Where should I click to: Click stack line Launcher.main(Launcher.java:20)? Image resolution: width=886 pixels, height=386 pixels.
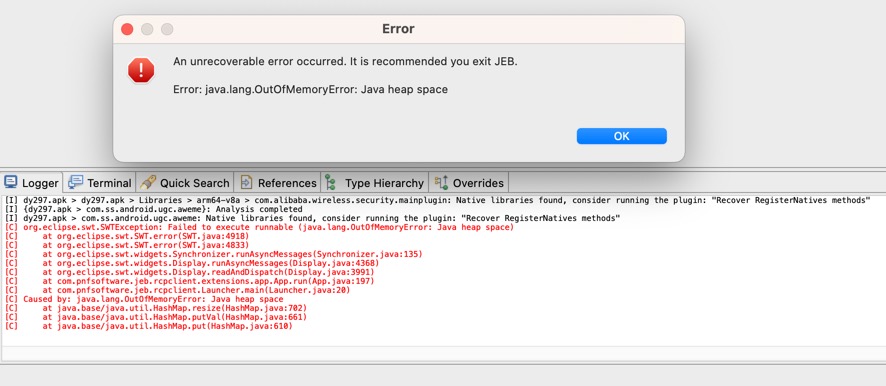tap(177, 290)
